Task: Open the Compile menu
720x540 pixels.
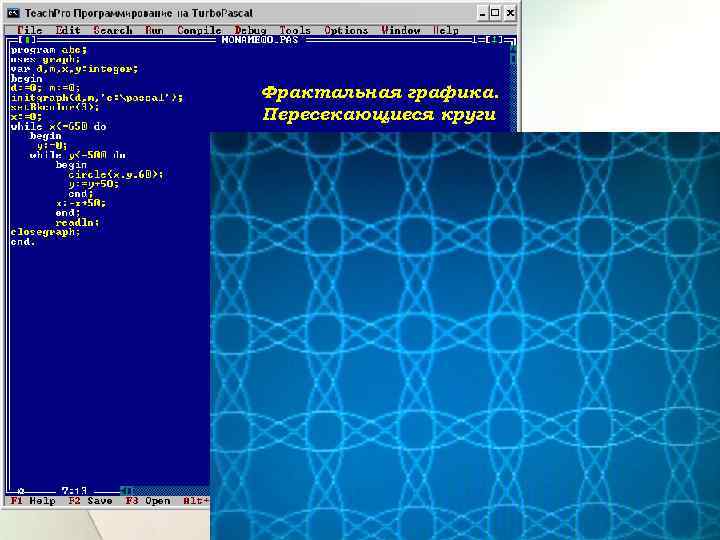Action: [x=199, y=30]
